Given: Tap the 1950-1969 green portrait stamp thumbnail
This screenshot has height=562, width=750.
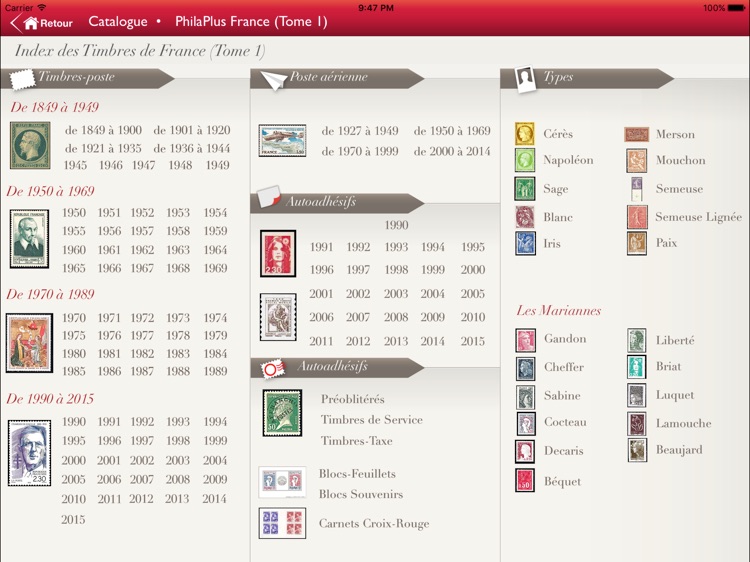Looking at the screenshot, I should pyautogui.click(x=29, y=238).
